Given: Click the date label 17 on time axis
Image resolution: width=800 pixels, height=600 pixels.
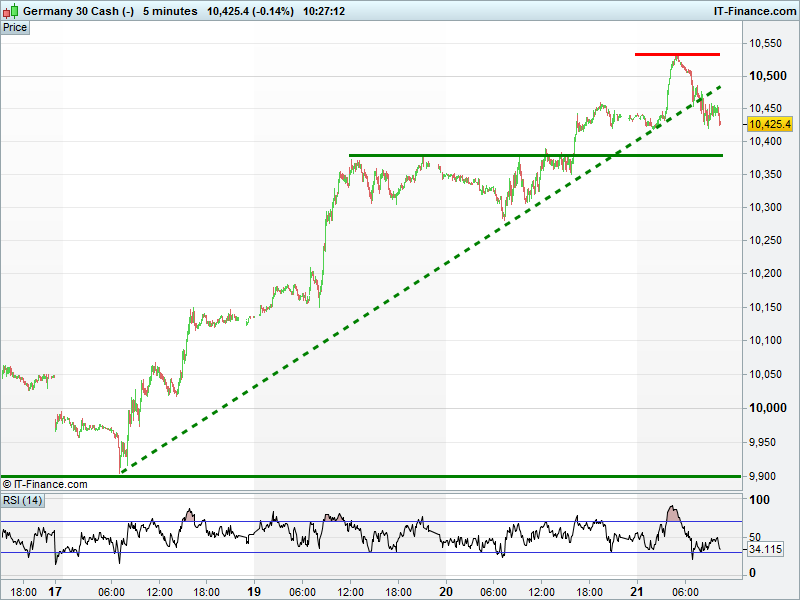Looking at the screenshot, I should [x=55, y=592].
